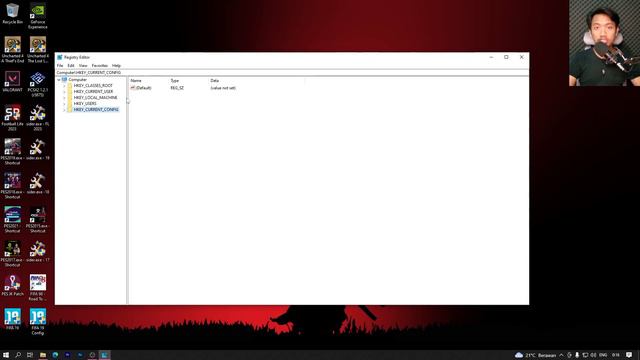Image resolution: width=640 pixels, height=360 pixels.
Task: Open the File menu in Registry Editor
Action: pos(60,65)
